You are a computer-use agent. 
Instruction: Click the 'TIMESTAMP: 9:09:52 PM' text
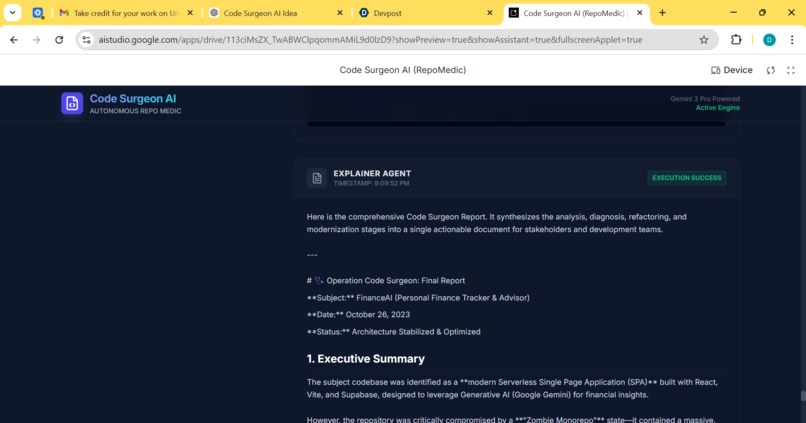(x=372, y=183)
